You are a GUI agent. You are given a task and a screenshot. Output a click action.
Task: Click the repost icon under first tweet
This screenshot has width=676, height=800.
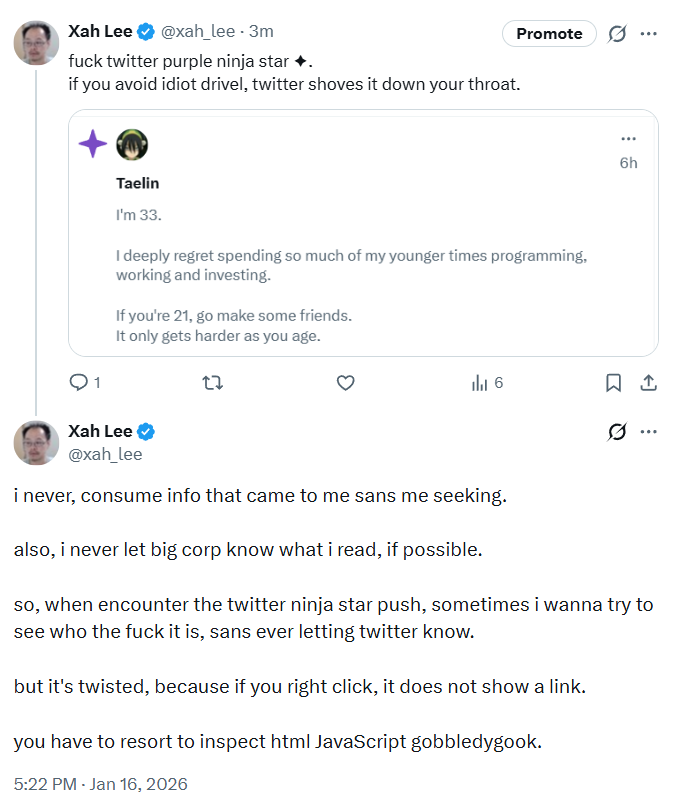pyautogui.click(x=212, y=382)
